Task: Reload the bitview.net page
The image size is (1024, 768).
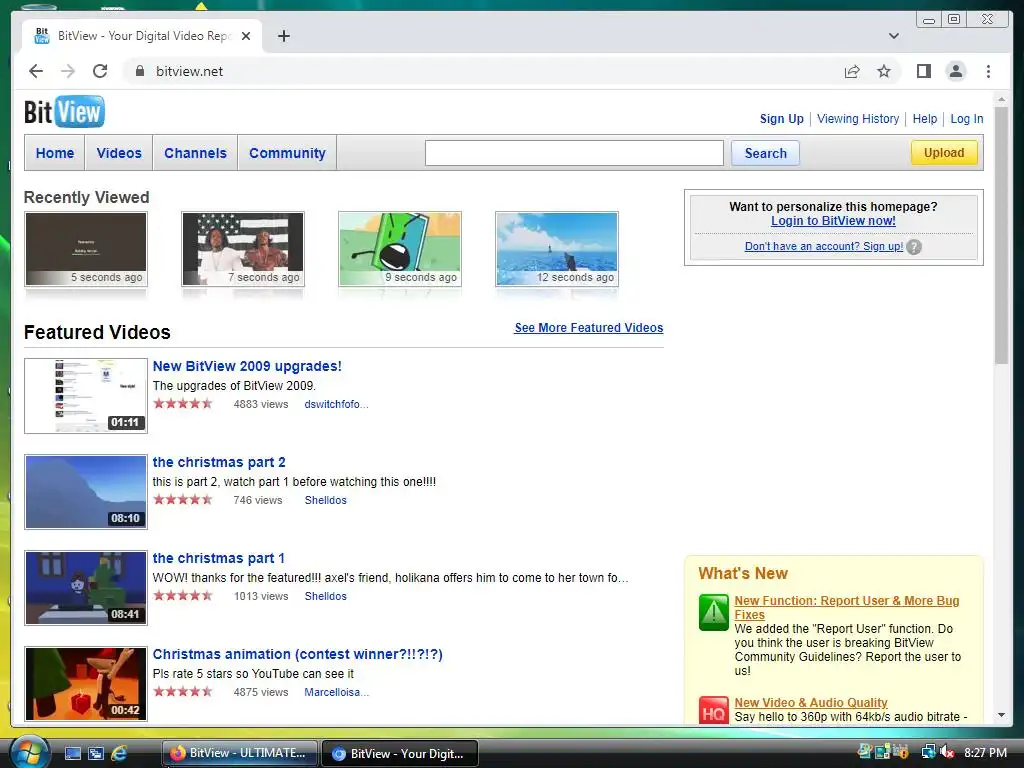Action: point(100,71)
